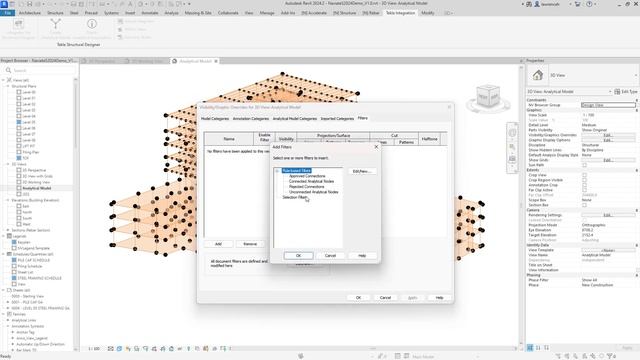Toggle the Sun Path checkbox

tap(584, 165)
